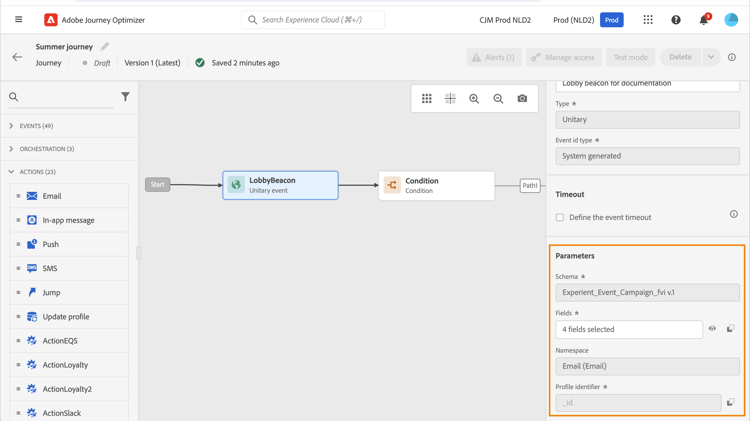Open the Event id type field
750x421 pixels.
[647, 156]
